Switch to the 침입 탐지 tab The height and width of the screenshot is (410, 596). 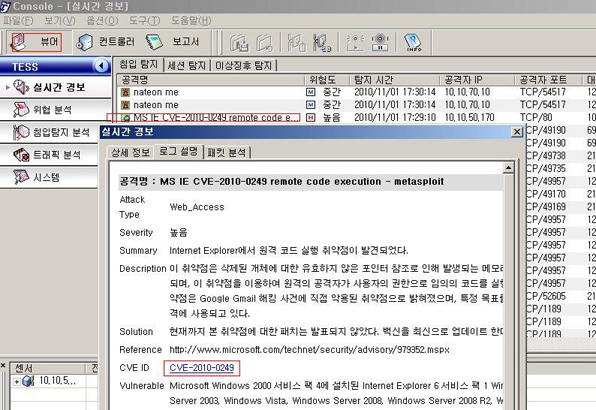[x=139, y=65]
